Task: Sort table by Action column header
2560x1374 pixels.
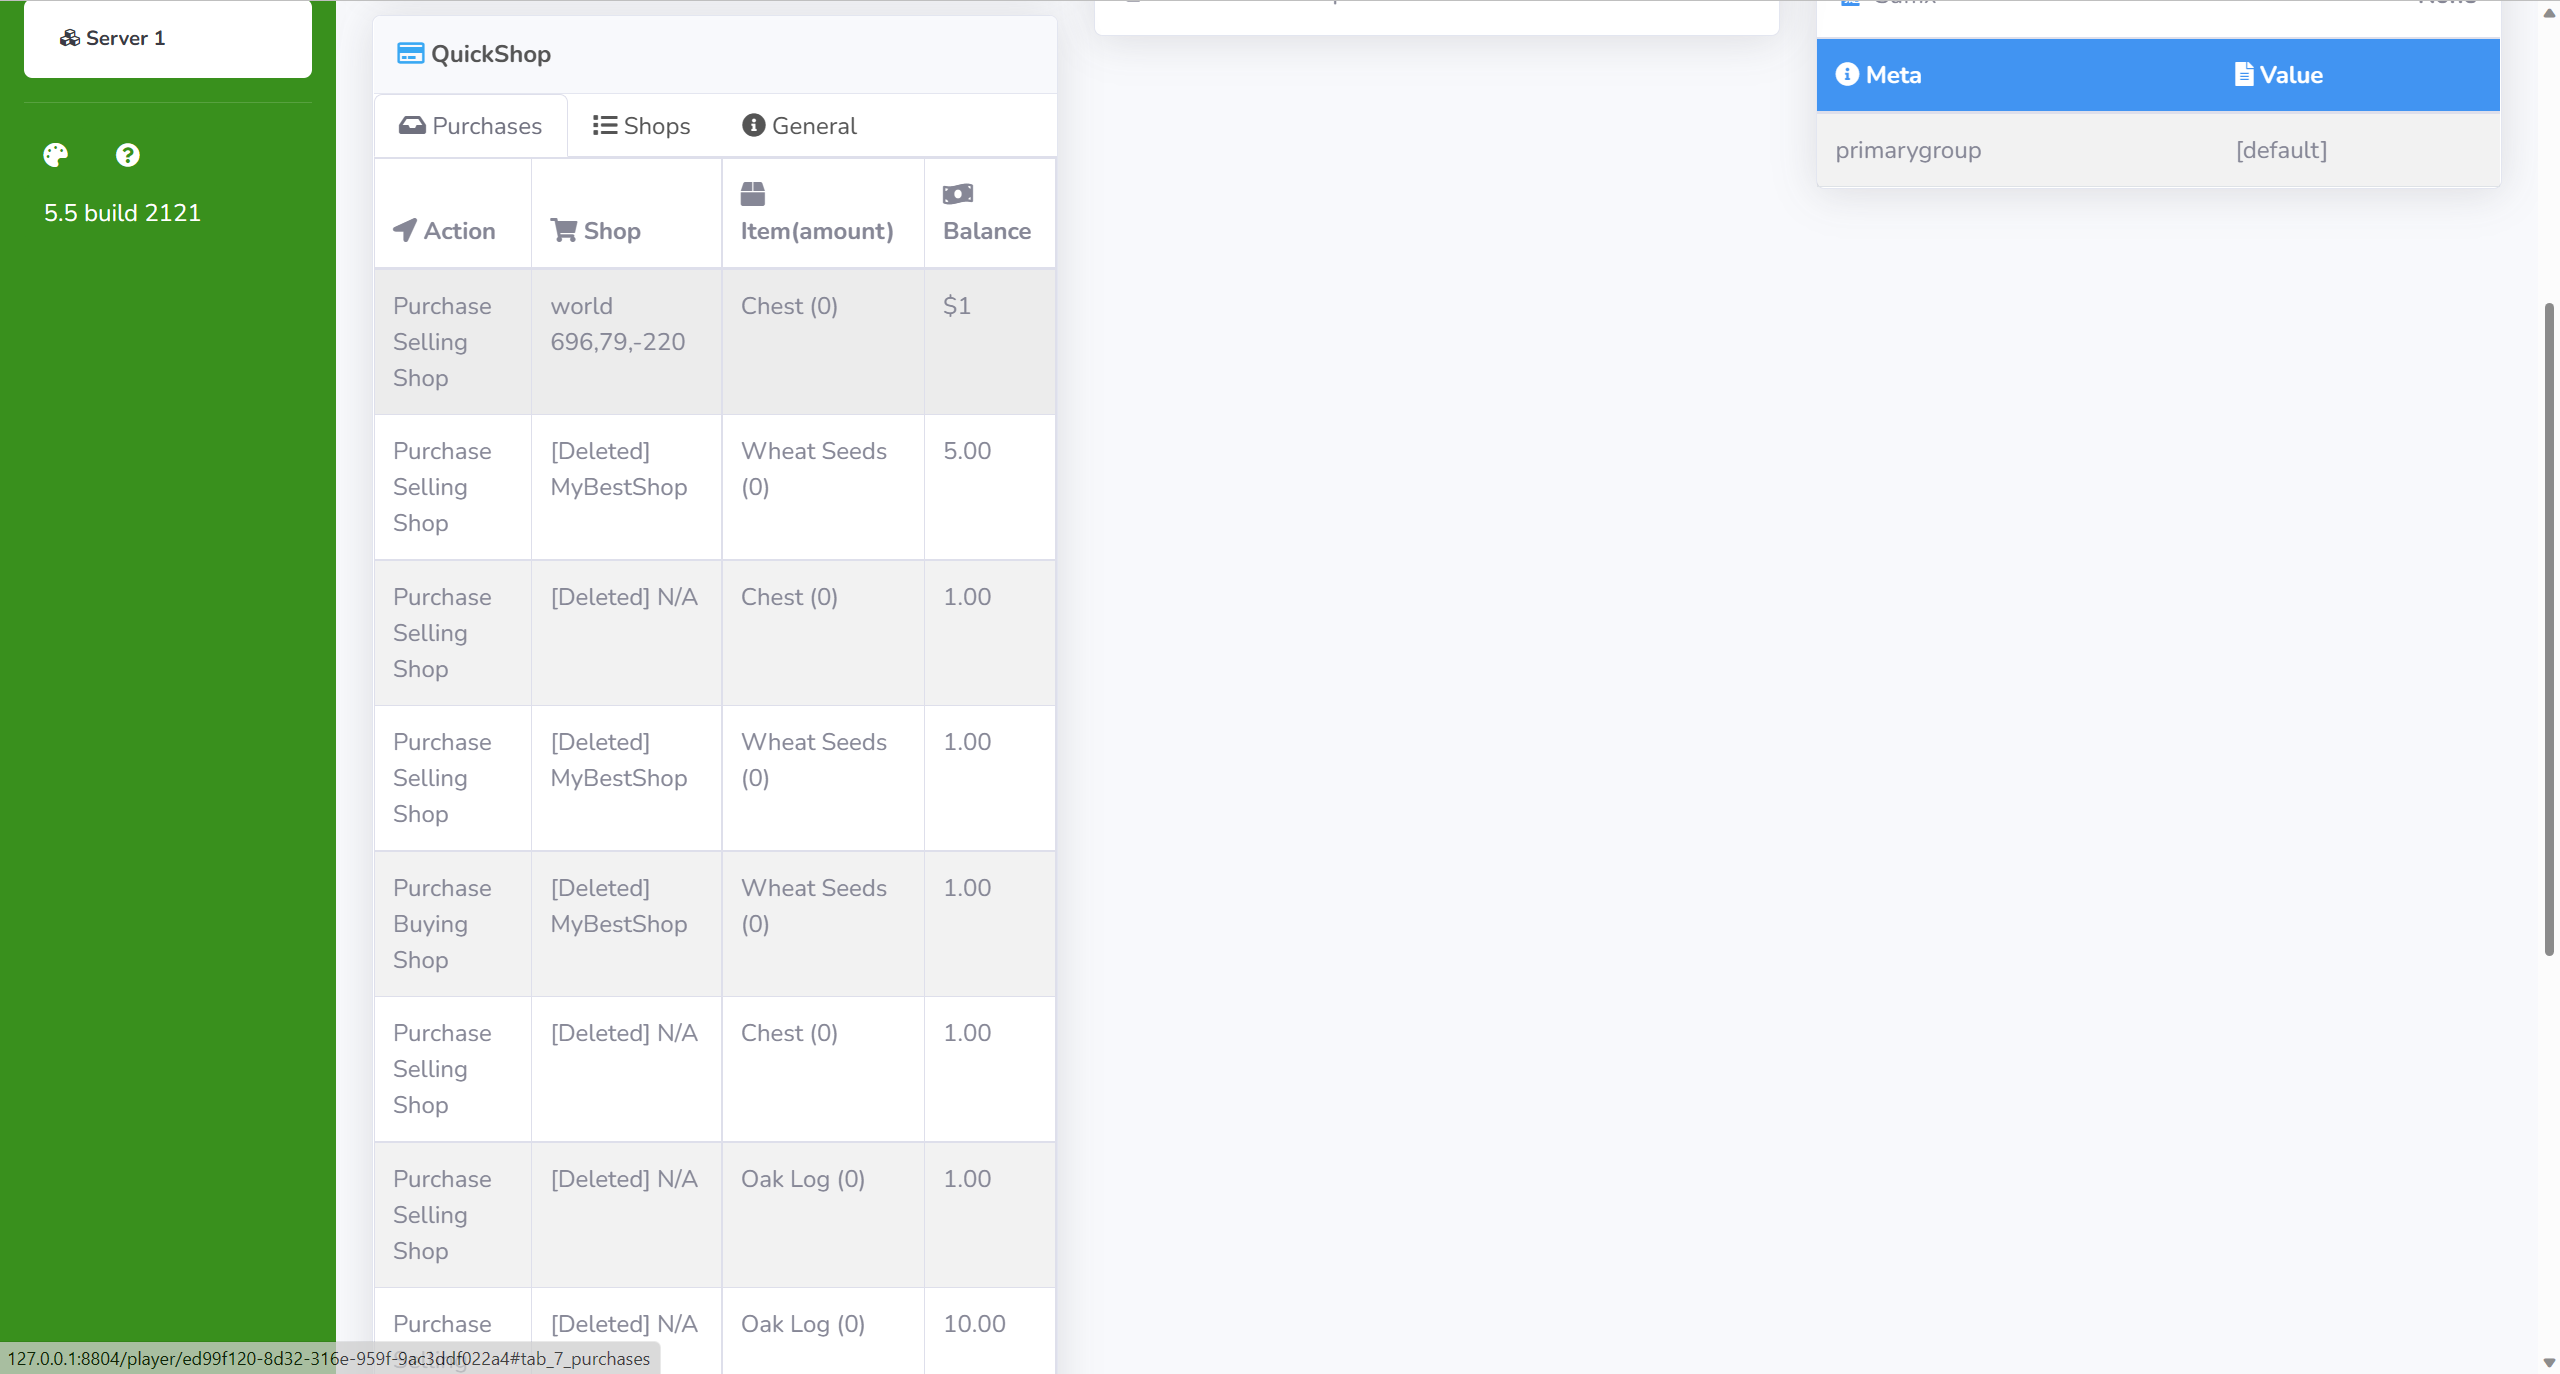Action: 459,231
